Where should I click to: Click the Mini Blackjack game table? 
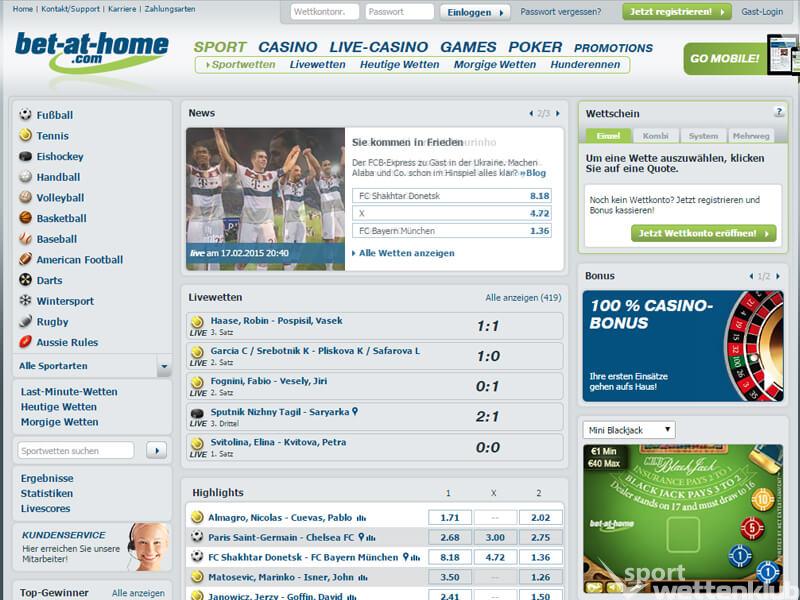coord(683,518)
